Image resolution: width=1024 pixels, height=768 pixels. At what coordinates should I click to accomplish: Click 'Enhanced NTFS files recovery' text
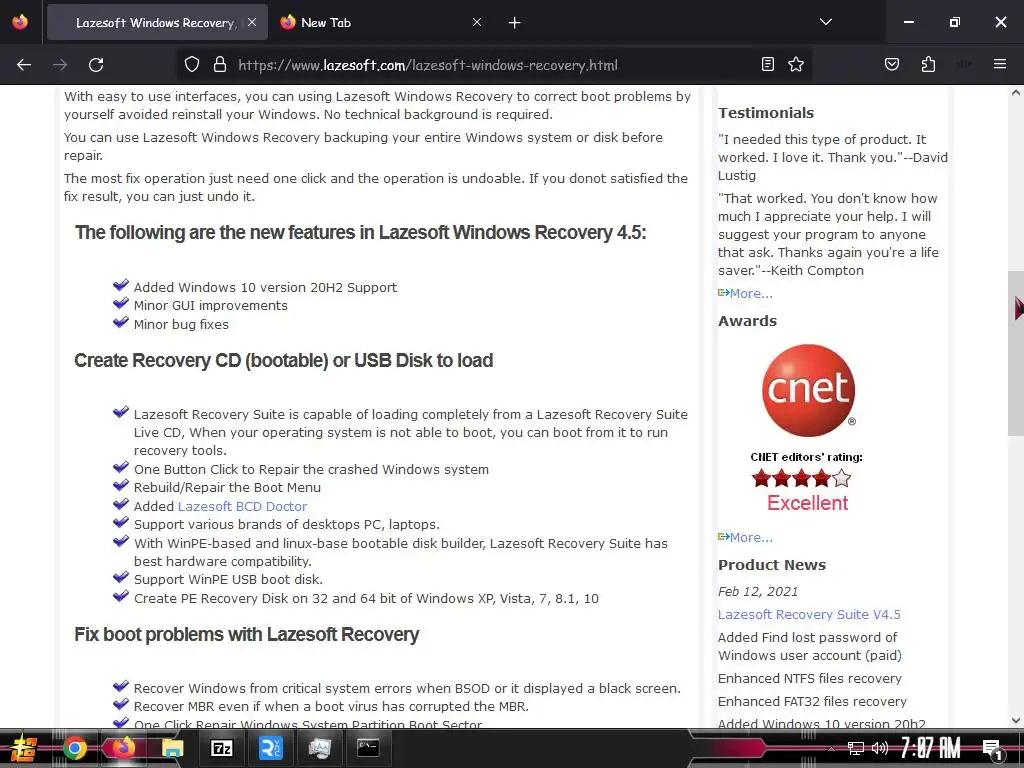tap(810, 679)
